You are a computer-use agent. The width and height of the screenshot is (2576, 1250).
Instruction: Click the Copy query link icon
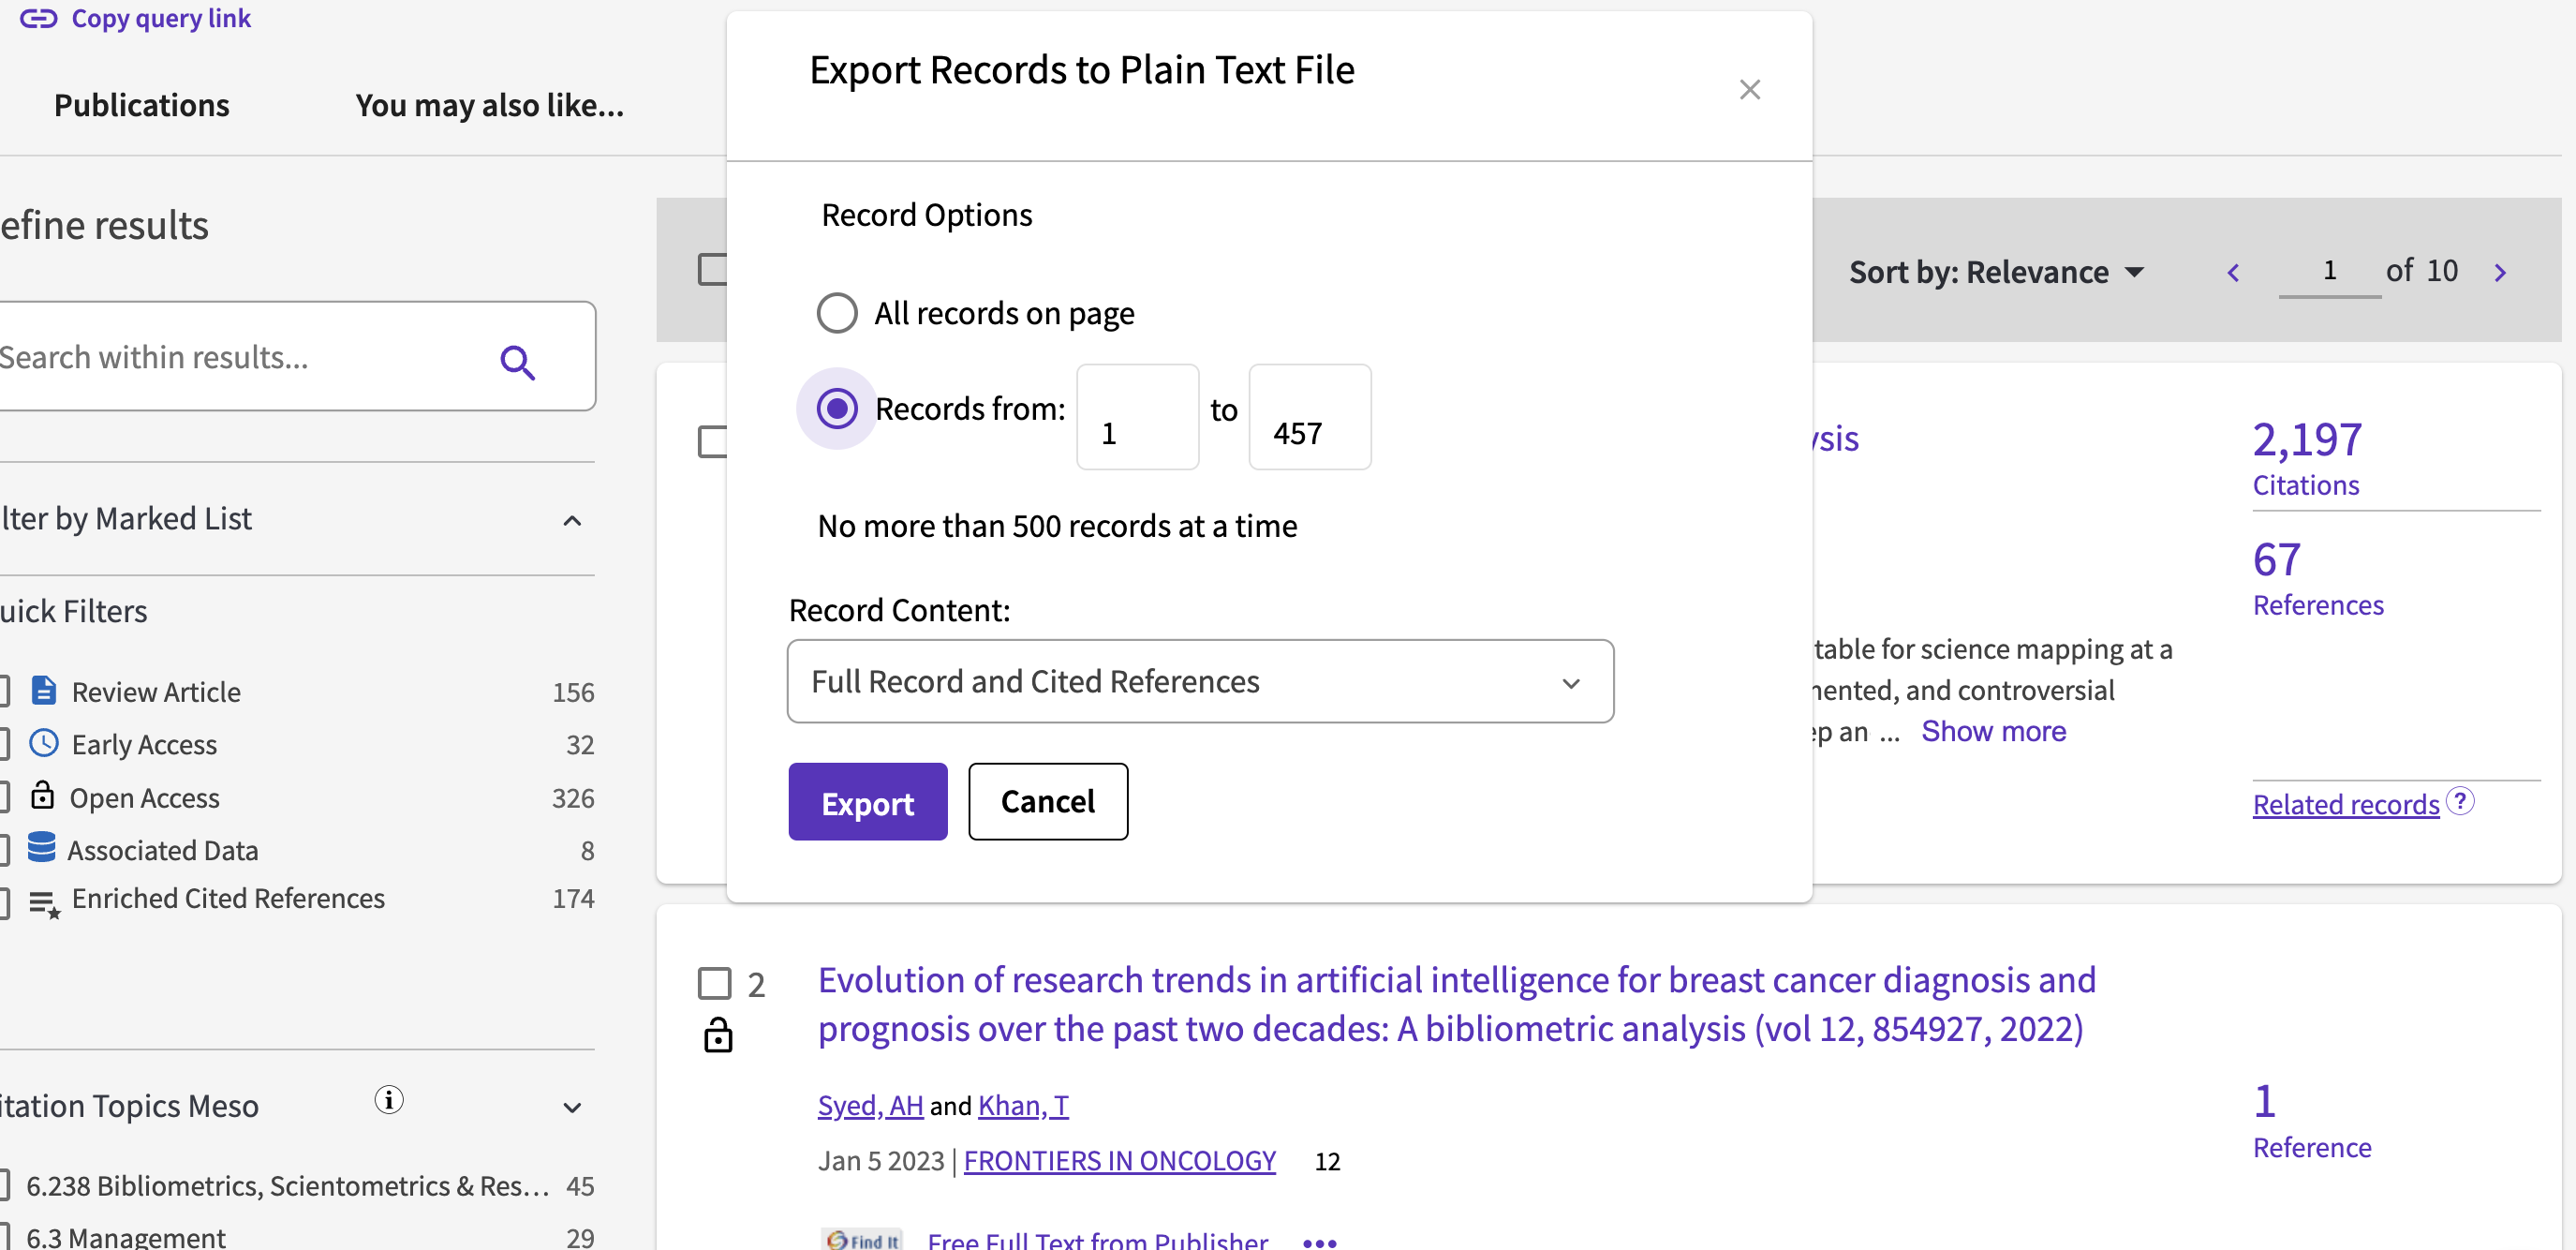pyautogui.click(x=38, y=18)
